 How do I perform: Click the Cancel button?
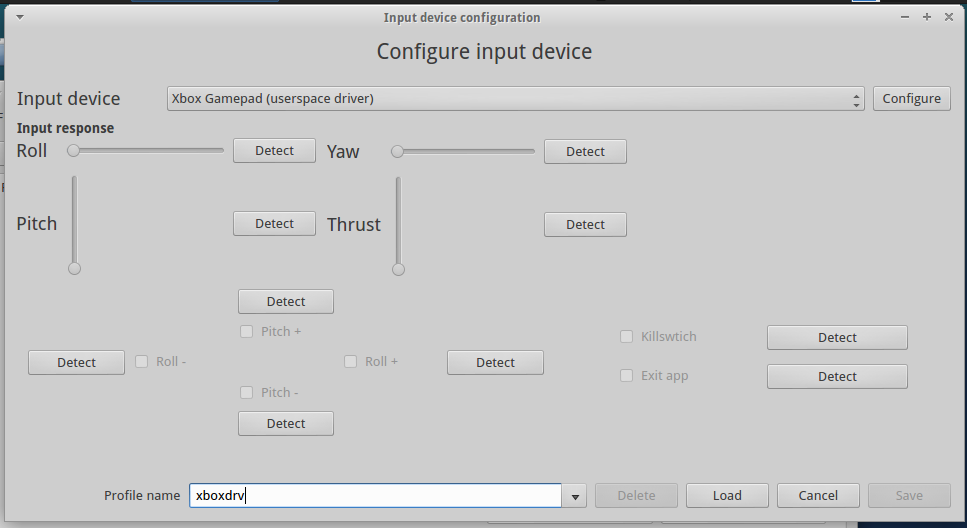click(x=818, y=496)
